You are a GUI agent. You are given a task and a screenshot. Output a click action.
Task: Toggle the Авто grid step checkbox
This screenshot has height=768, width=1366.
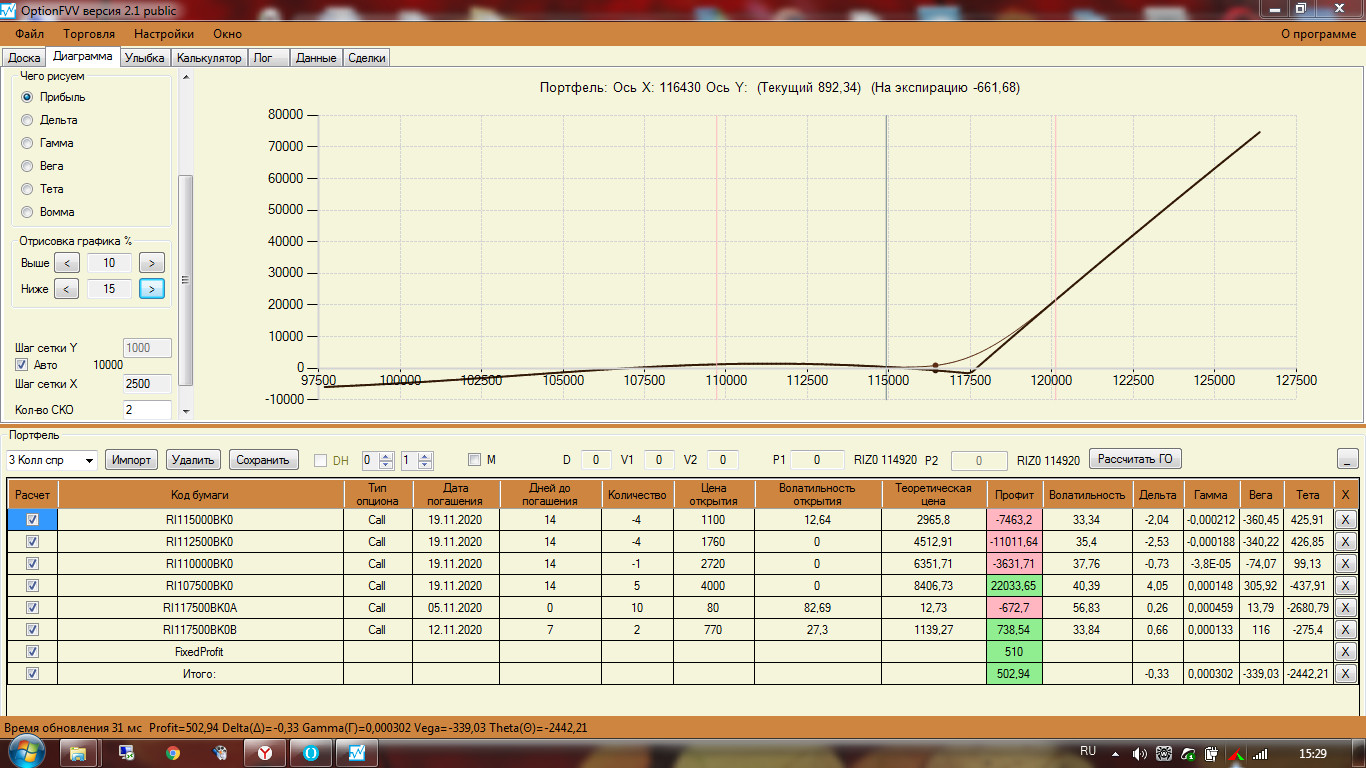(x=22, y=365)
